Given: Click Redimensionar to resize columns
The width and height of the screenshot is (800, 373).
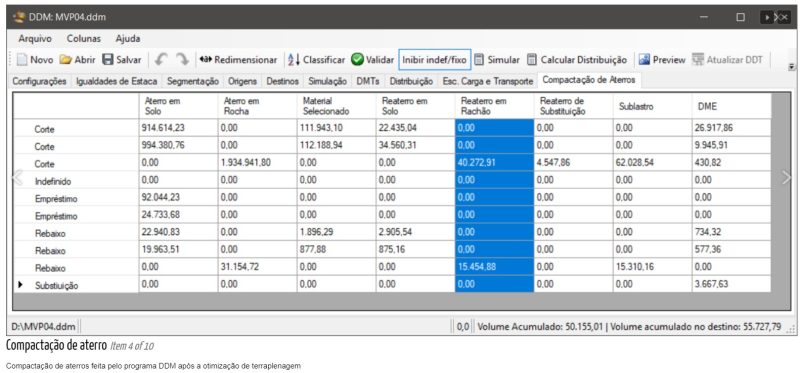Looking at the screenshot, I should pyautogui.click(x=238, y=60).
